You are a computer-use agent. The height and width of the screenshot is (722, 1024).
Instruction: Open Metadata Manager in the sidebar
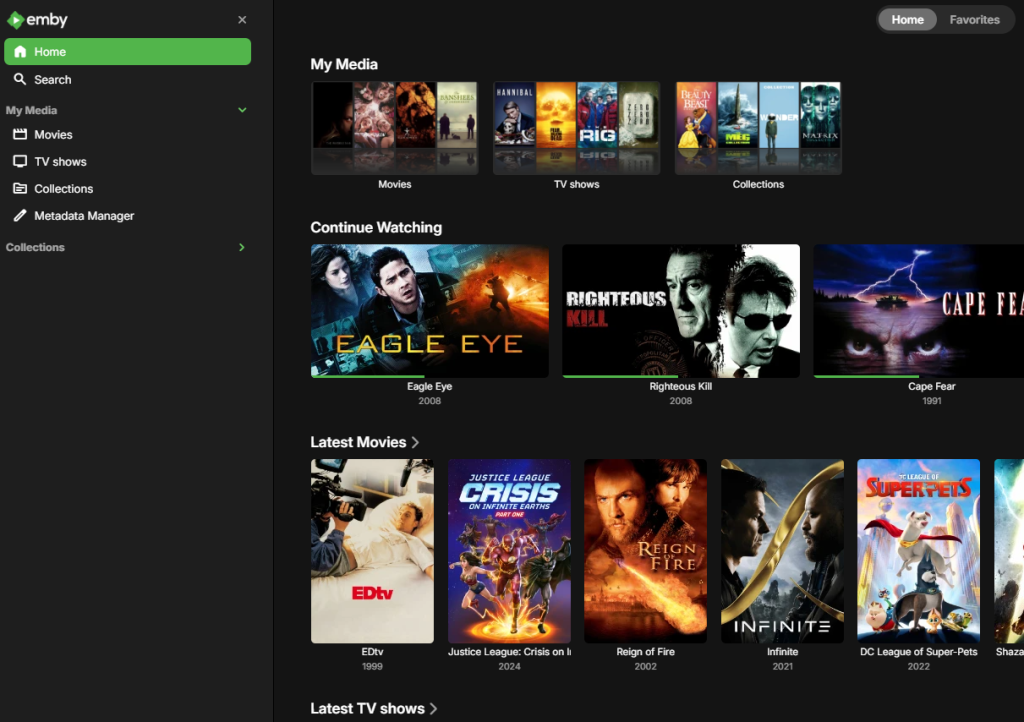(x=127, y=215)
